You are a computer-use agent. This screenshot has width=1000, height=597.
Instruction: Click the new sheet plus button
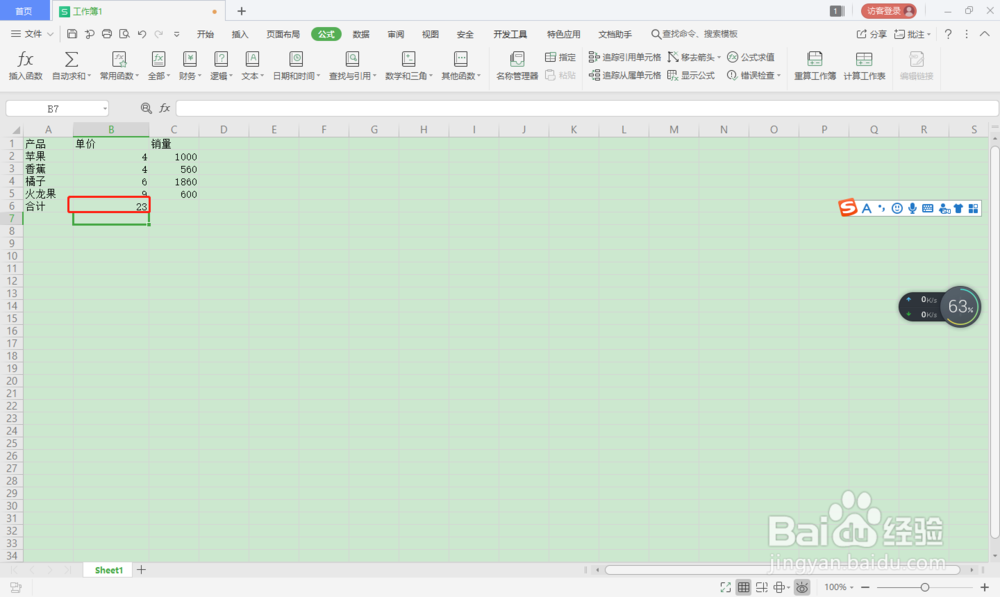coord(141,570)
